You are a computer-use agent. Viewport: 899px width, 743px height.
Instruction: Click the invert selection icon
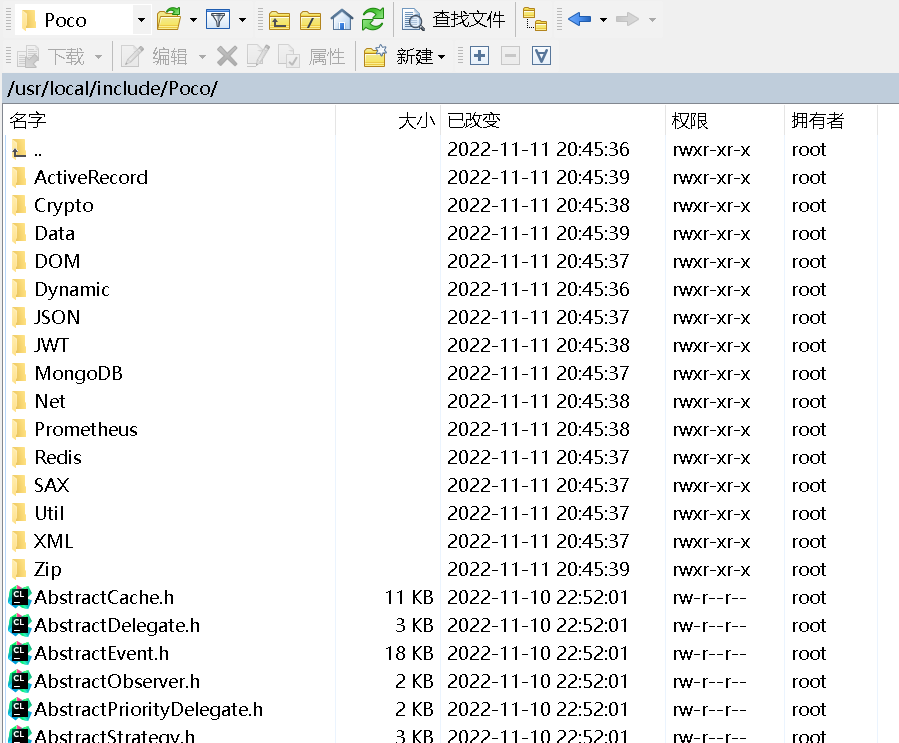tap(541, 56)
